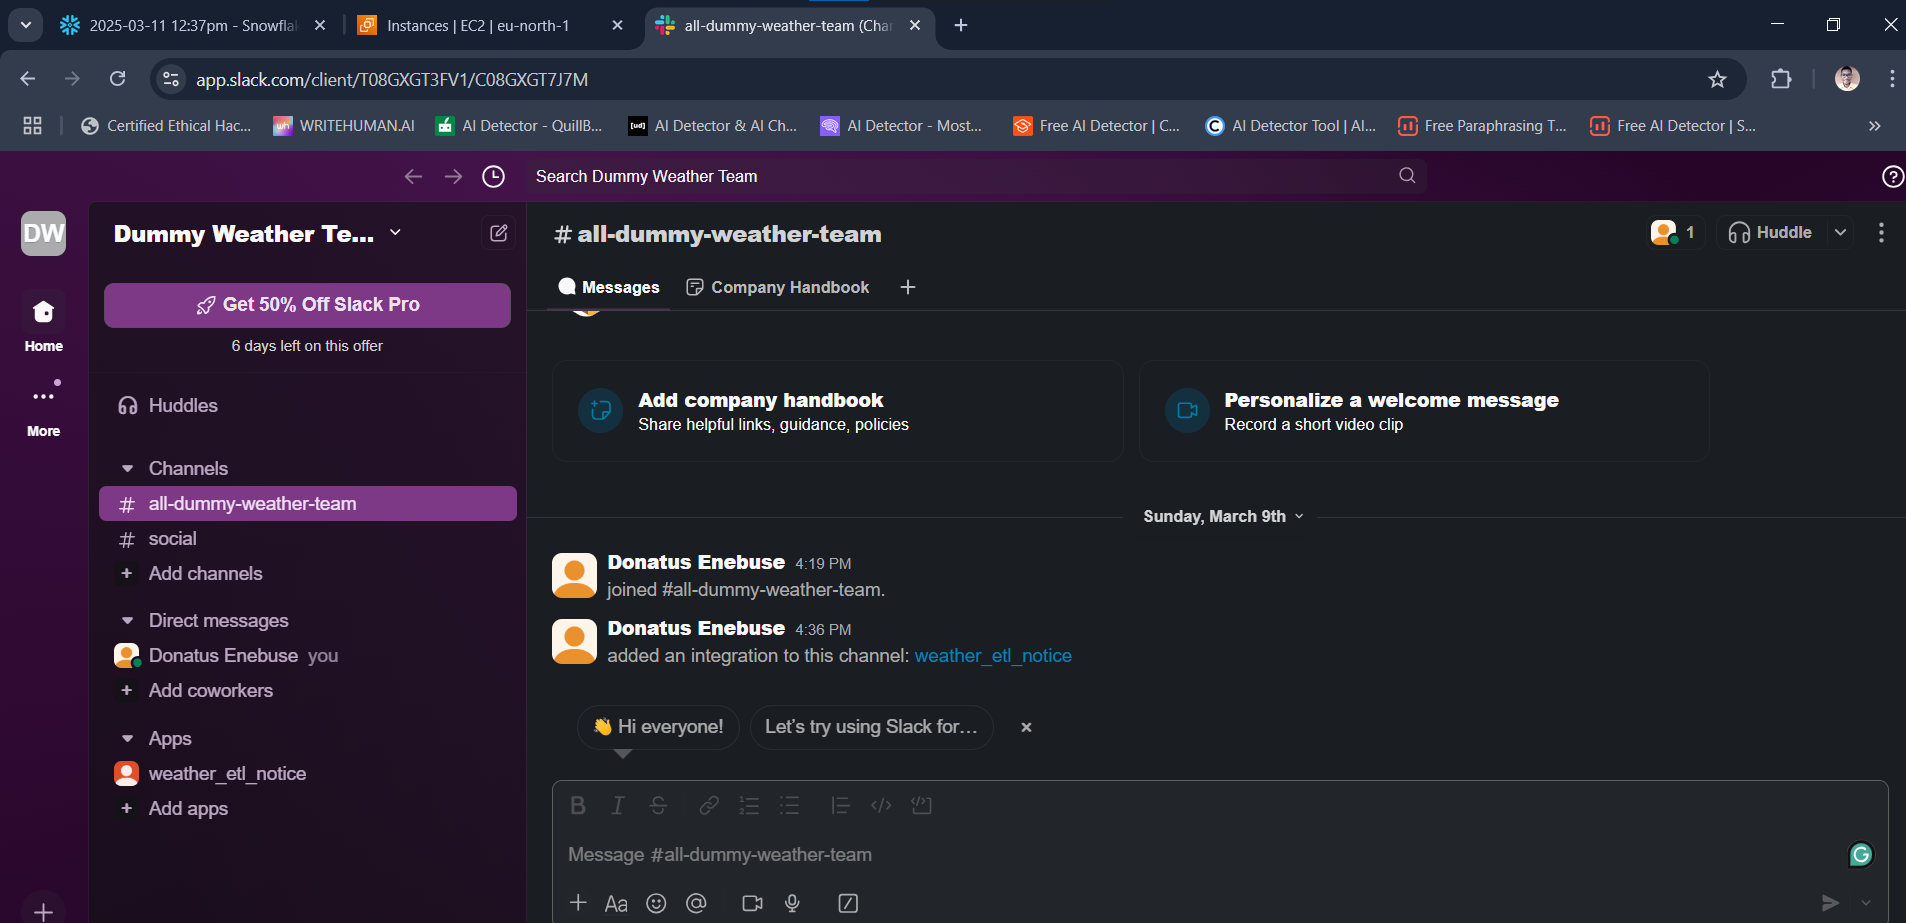
Task: Switch to the Snowflake browser tab
Action: 193,25
